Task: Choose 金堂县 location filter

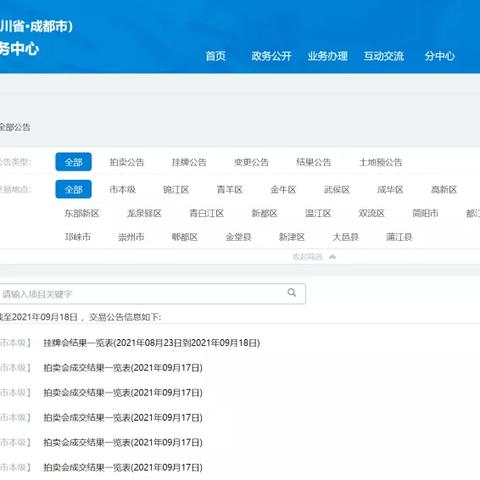Action: click(x=238, y=237)
